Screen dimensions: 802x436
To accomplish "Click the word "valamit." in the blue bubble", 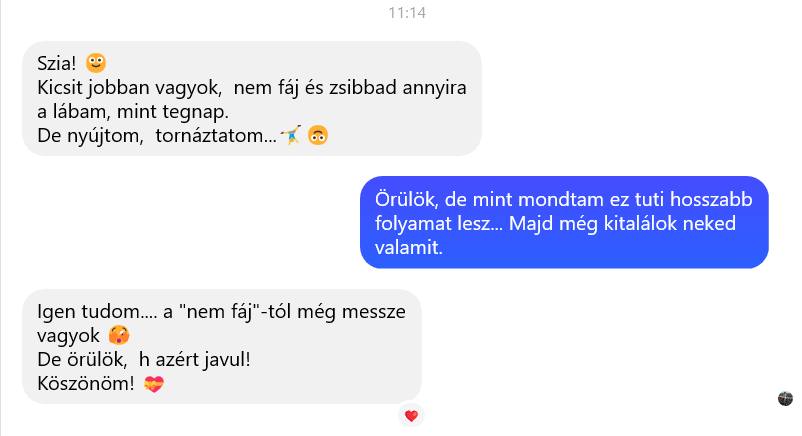I will coord(409,248).
